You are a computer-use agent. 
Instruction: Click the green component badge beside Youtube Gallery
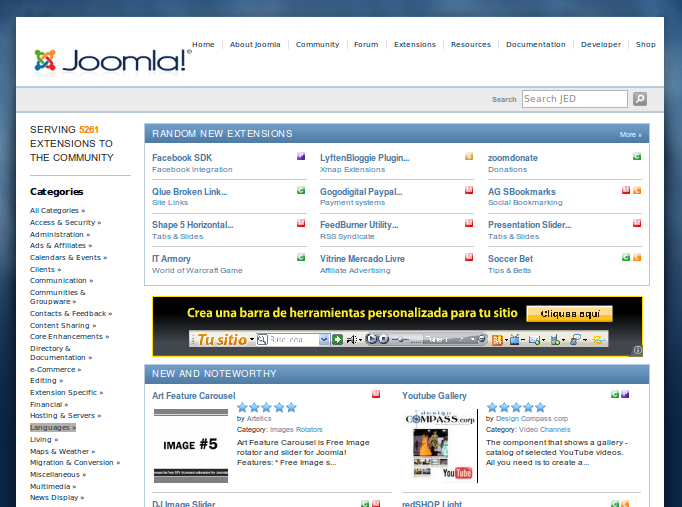point(615,394)
